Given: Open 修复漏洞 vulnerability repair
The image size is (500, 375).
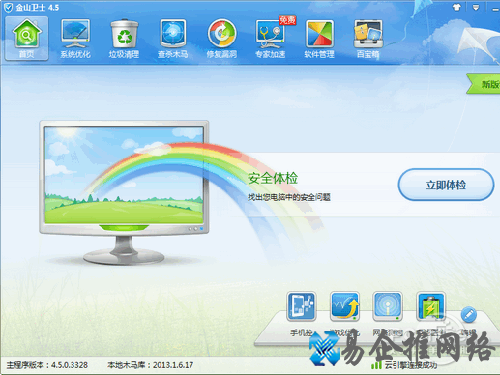Looking at the screenshot, I should [222, 38].
